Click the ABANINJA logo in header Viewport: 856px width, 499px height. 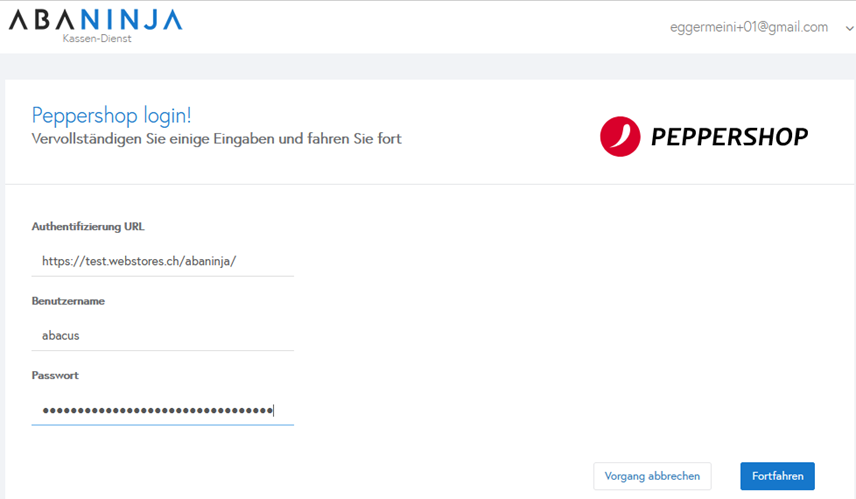tap(95, 19)
